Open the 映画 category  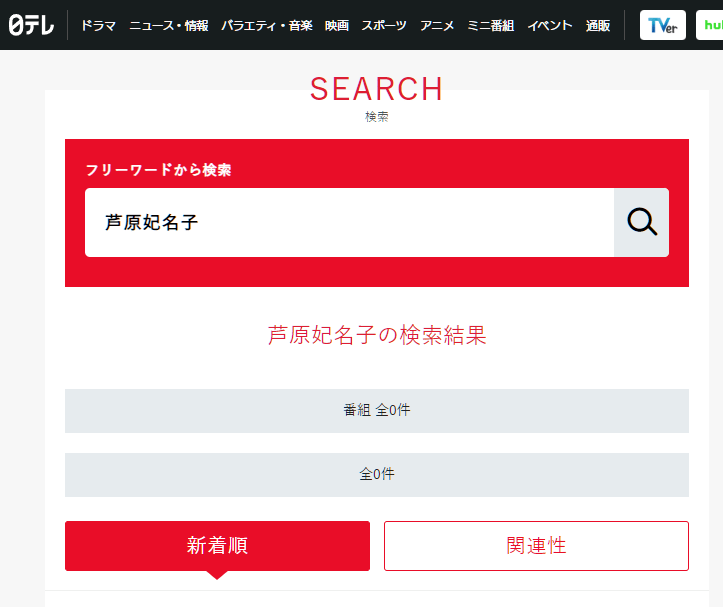[x=337, y=25]
